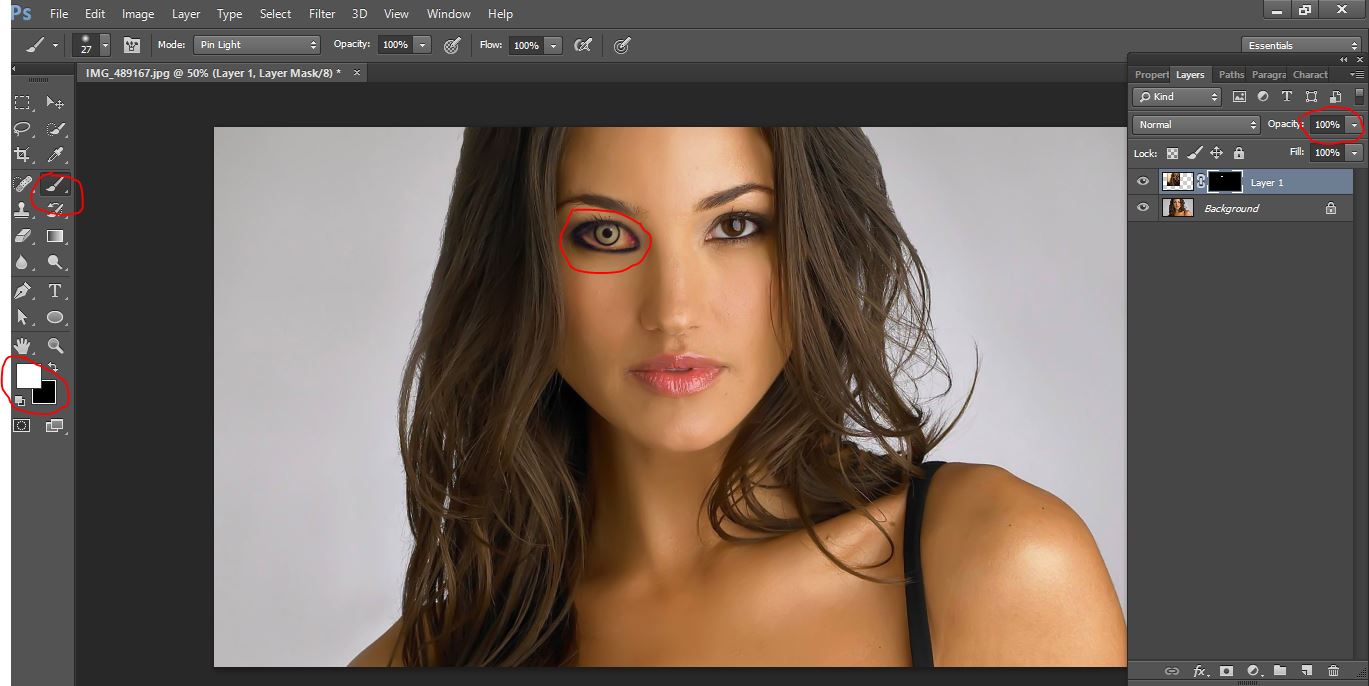Viewport: 1369px width, 686px height.
Task: Select the Crop tool
Action: click(x=22, y=155)
